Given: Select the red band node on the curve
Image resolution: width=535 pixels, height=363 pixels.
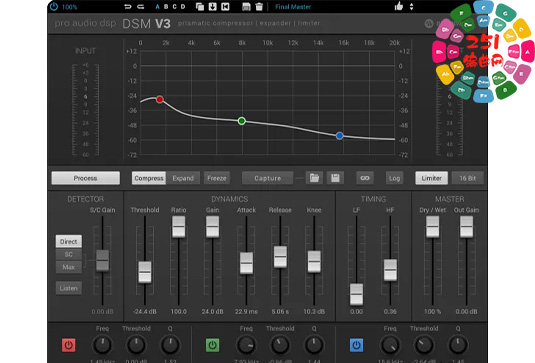Looking at the screenshot, I should 160,100.
